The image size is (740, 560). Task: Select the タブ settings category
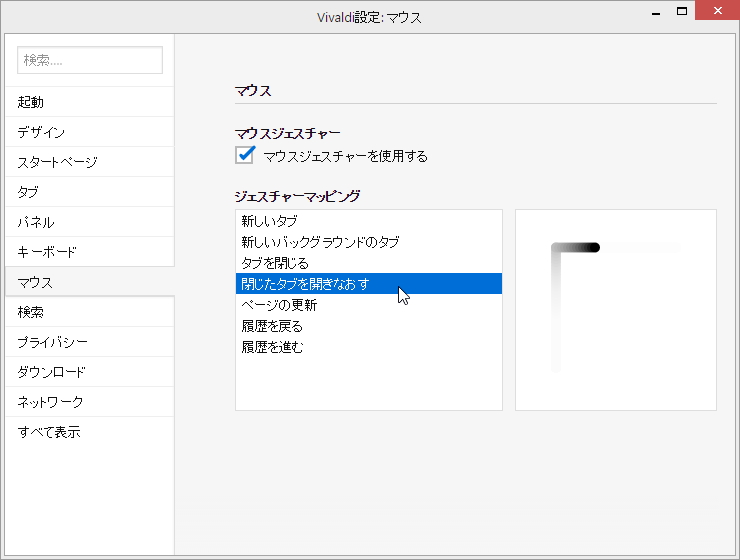(x=90, y=192)
